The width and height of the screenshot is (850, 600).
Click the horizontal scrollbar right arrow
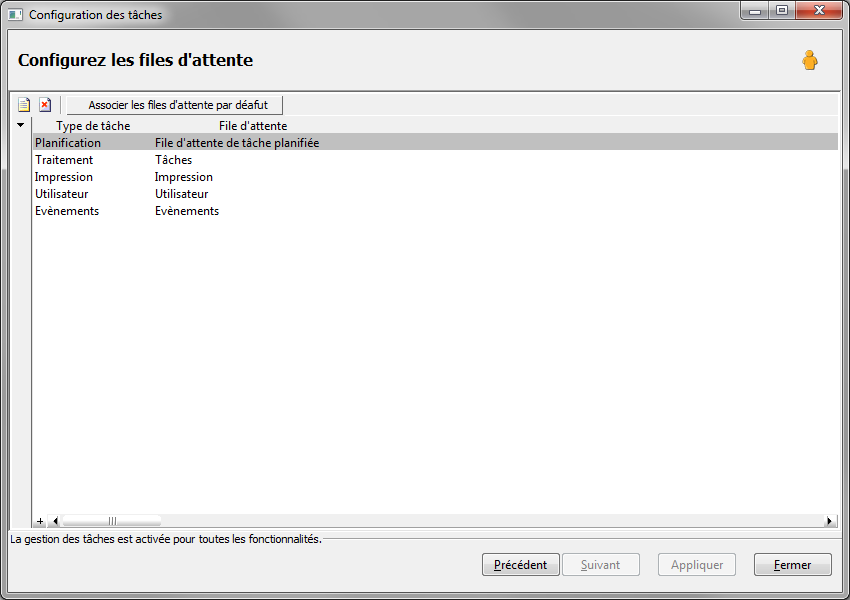(x=829, y=521)
